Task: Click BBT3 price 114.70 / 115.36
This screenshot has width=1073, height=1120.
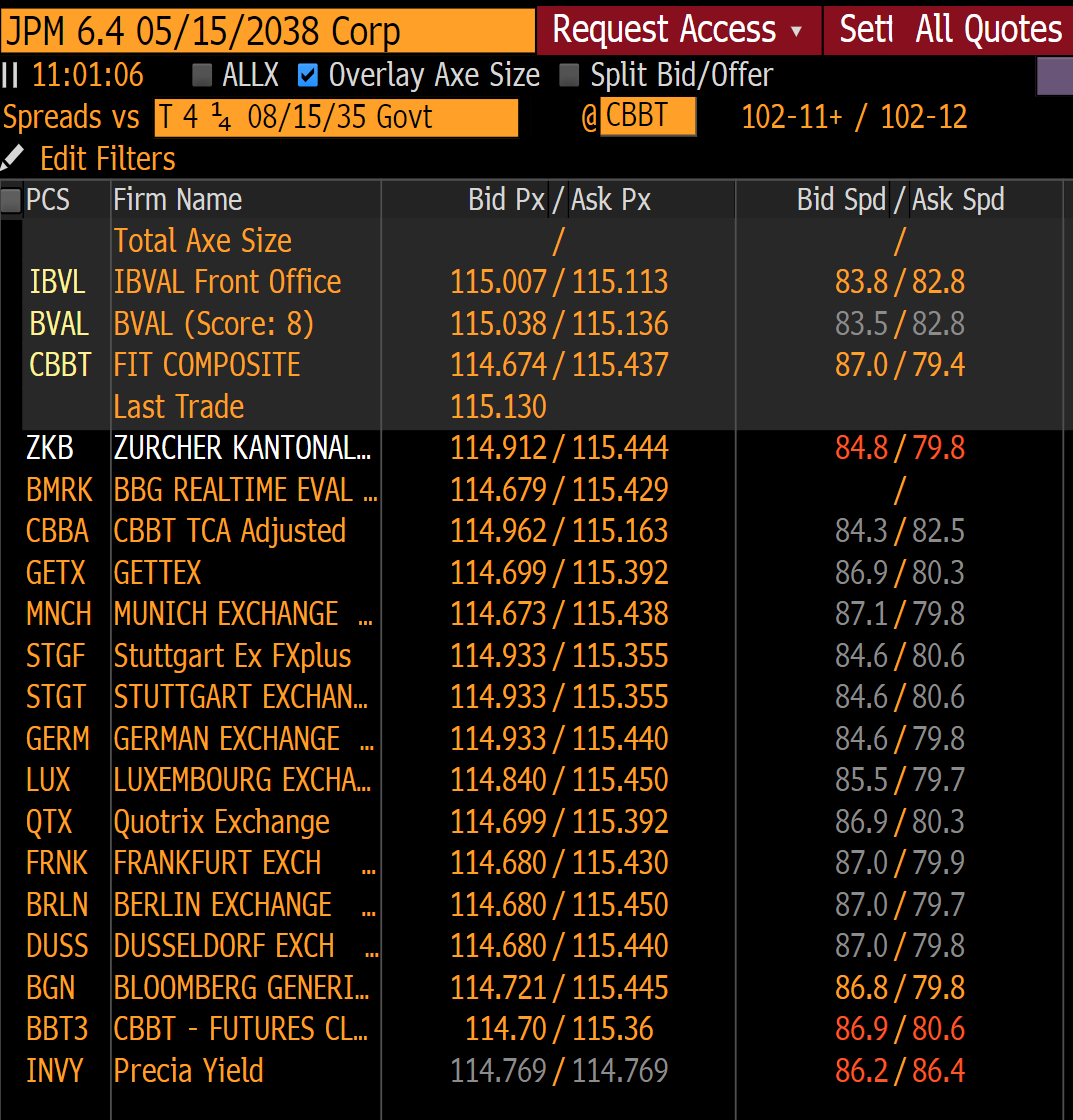Action: pyautogui.click(x=559, y=1029)
